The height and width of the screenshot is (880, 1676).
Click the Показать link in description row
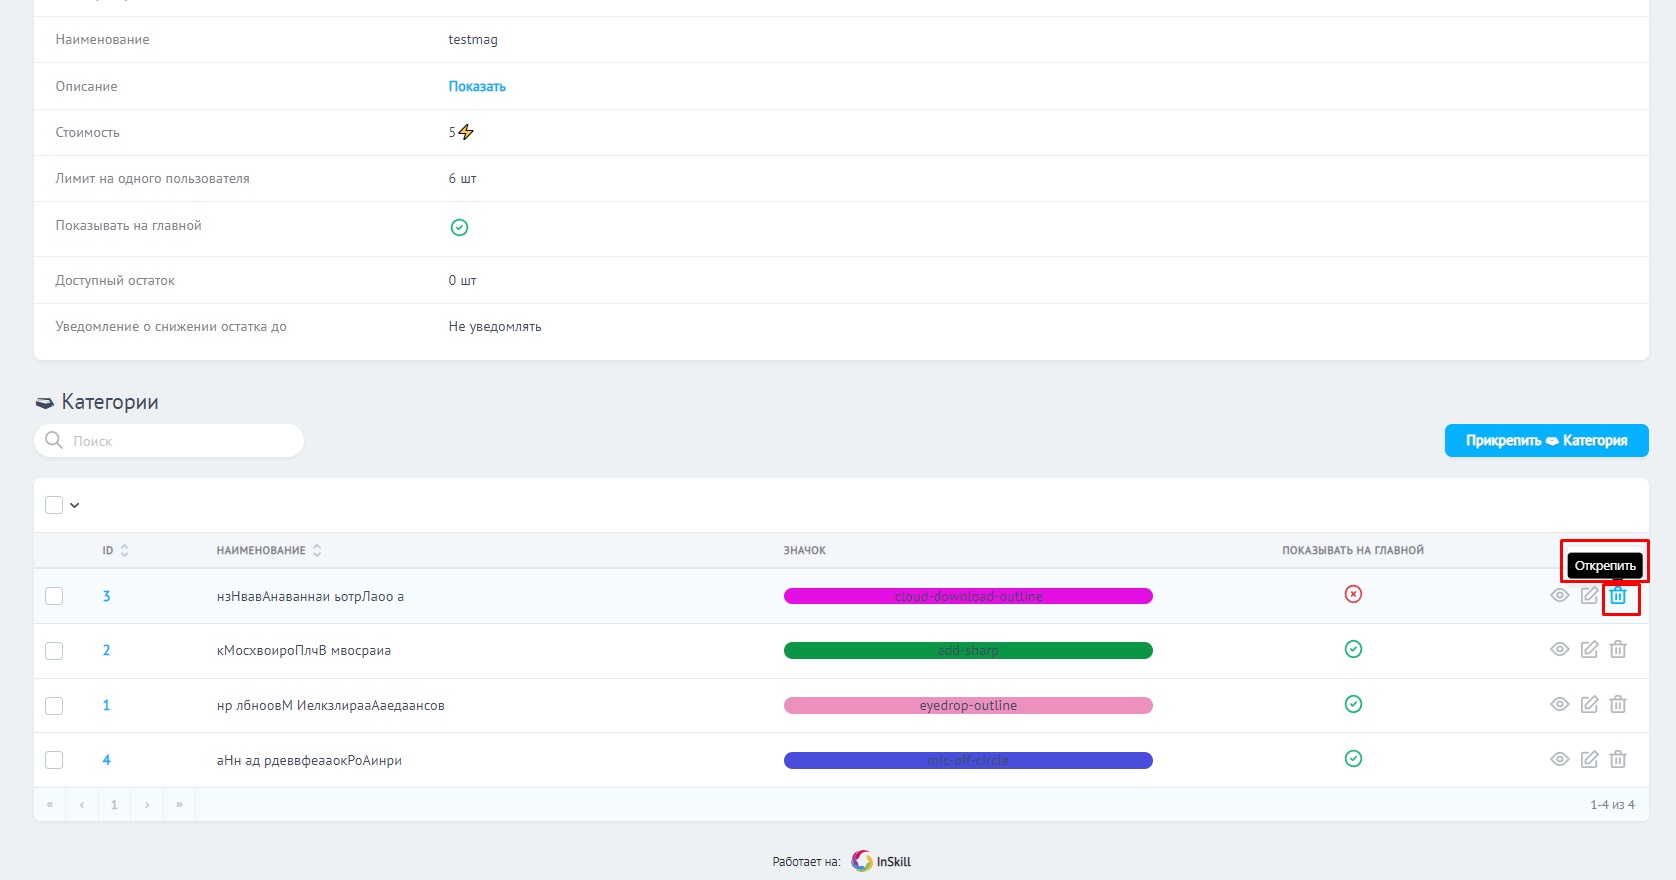click(477, 87)
